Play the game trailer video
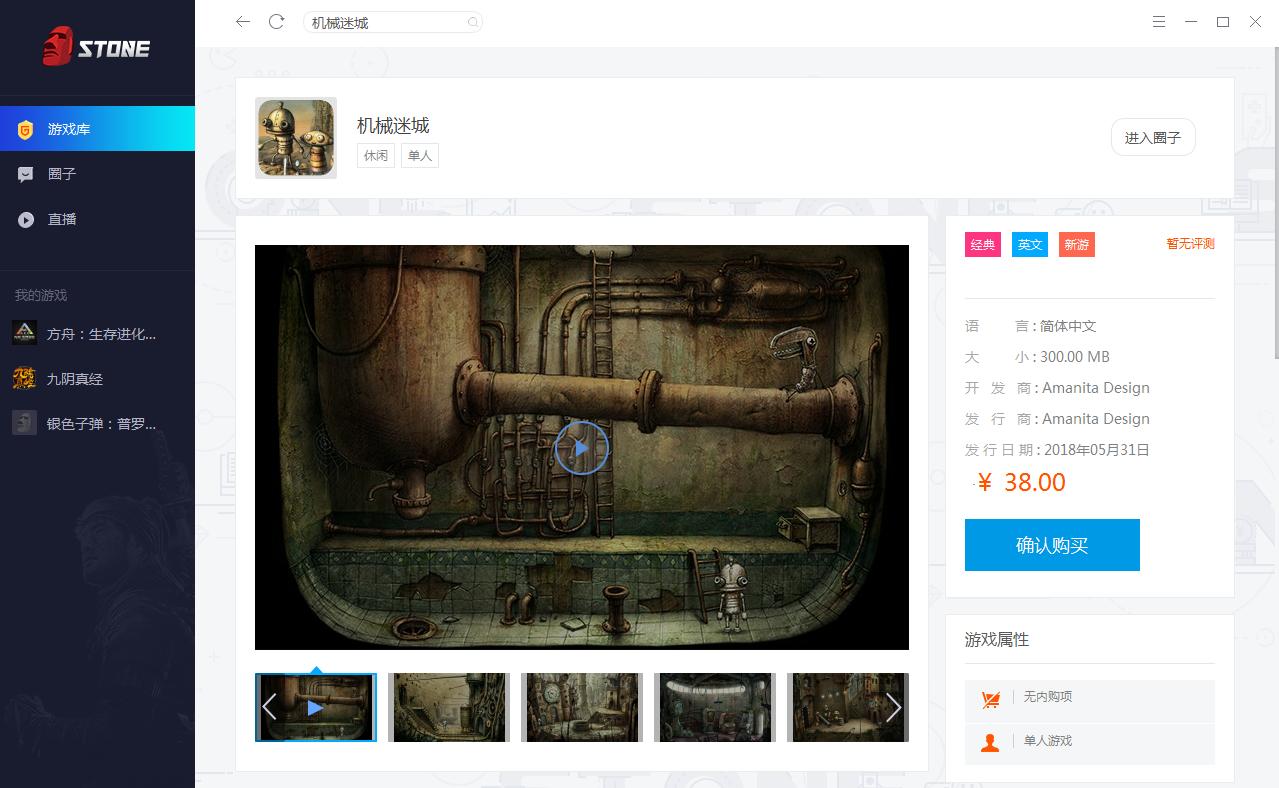This screenshot has width=1279, height=788. pyautogui.click(x=581, y=448)
